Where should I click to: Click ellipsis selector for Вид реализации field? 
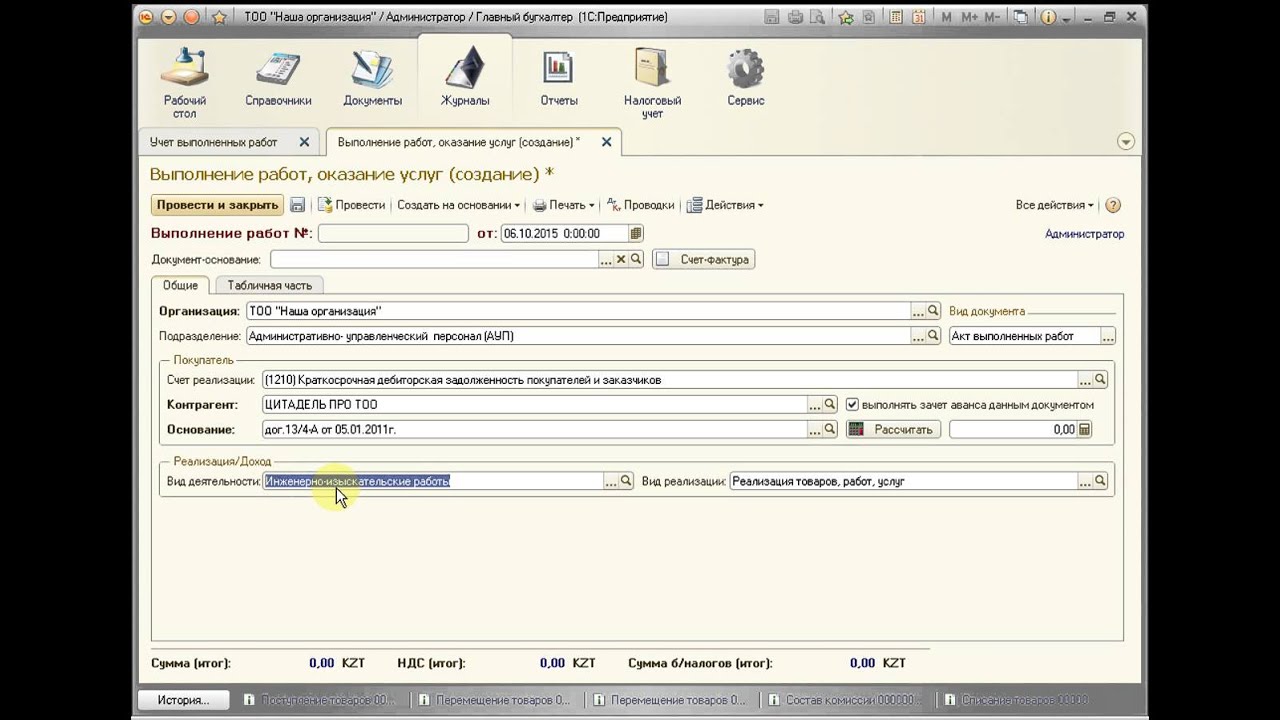[1085, 481]
